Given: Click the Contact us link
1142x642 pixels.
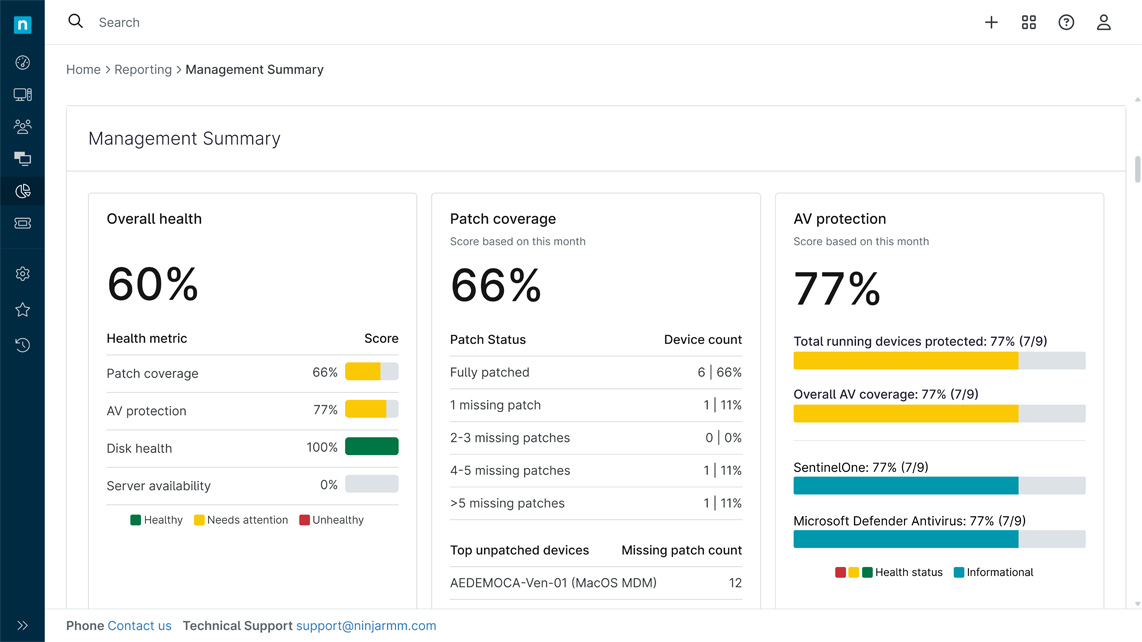Looking at the screenshot, I should 139,626.
